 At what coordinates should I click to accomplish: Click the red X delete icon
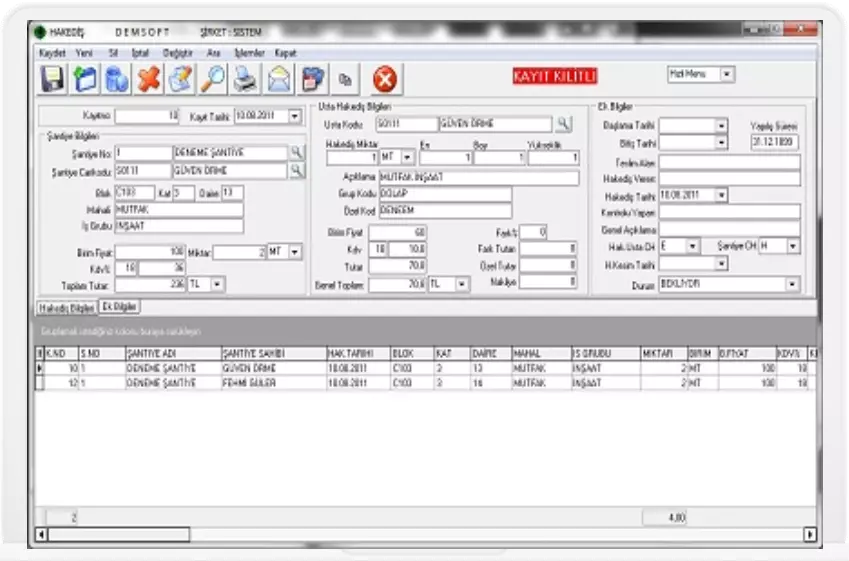click(x=150, y=79)
